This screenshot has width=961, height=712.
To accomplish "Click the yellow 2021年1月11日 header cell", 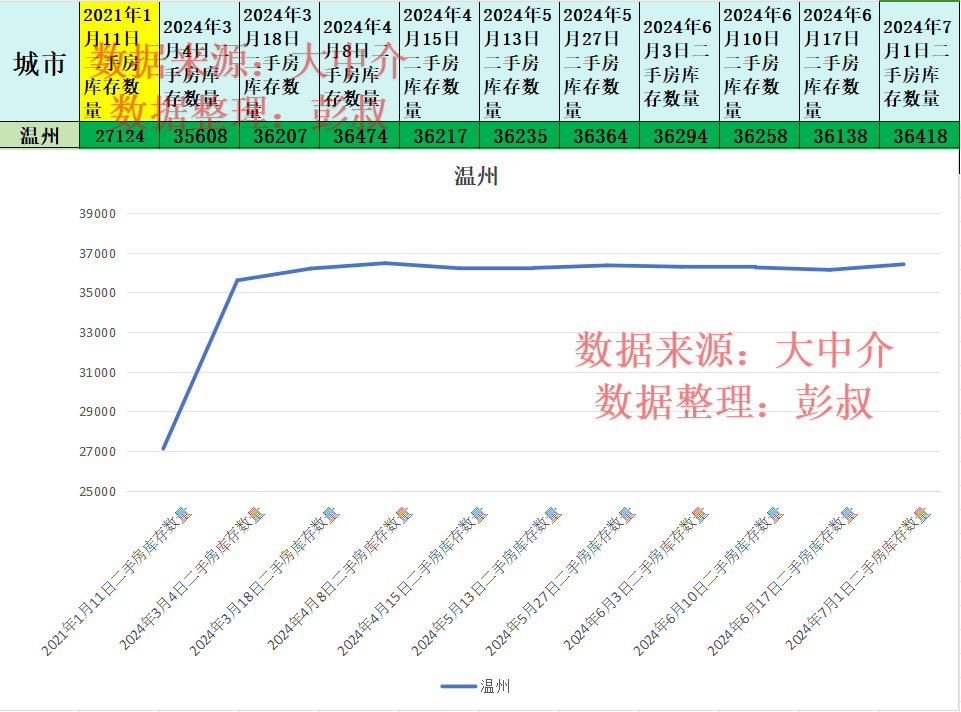I will [120, 61].
